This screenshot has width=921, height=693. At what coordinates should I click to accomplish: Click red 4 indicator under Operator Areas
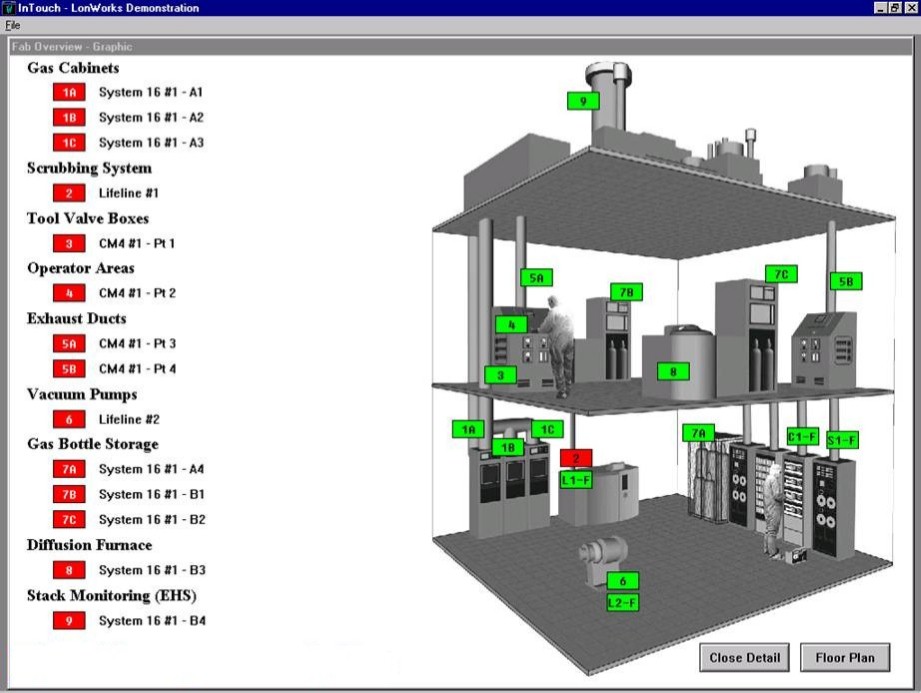click(69, 292)
